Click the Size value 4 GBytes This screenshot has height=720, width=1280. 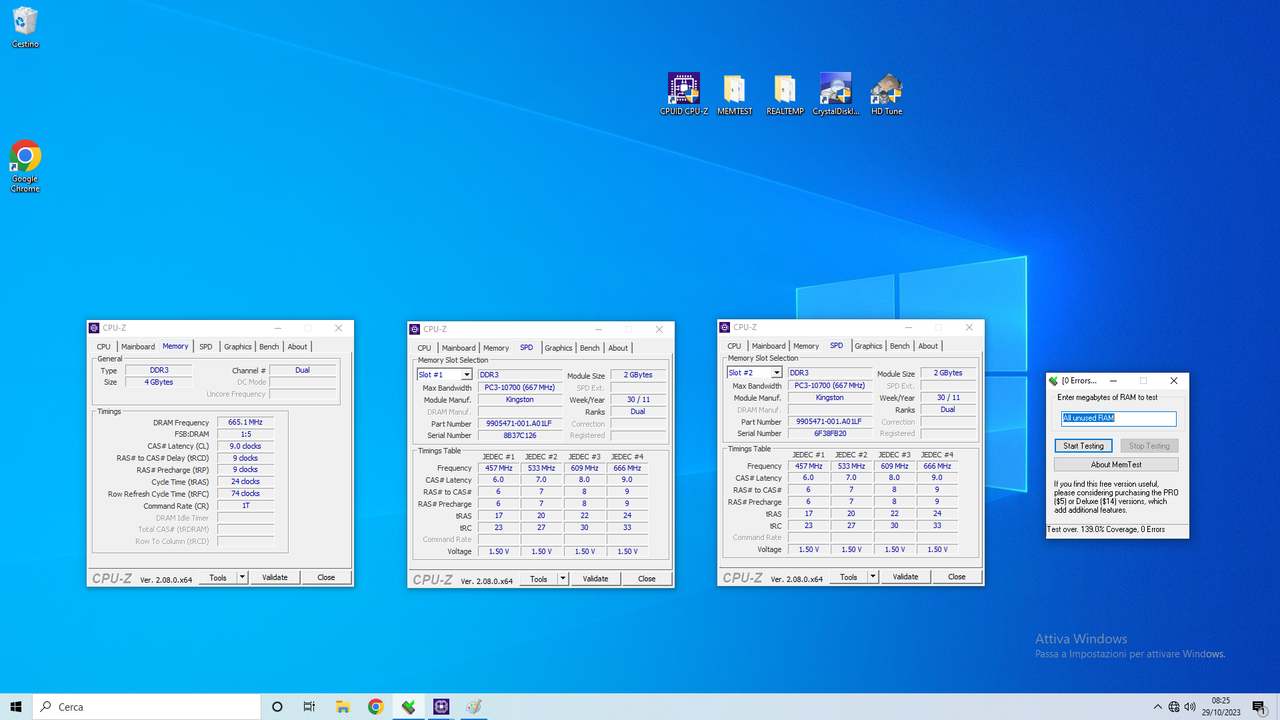coord(159,382)
